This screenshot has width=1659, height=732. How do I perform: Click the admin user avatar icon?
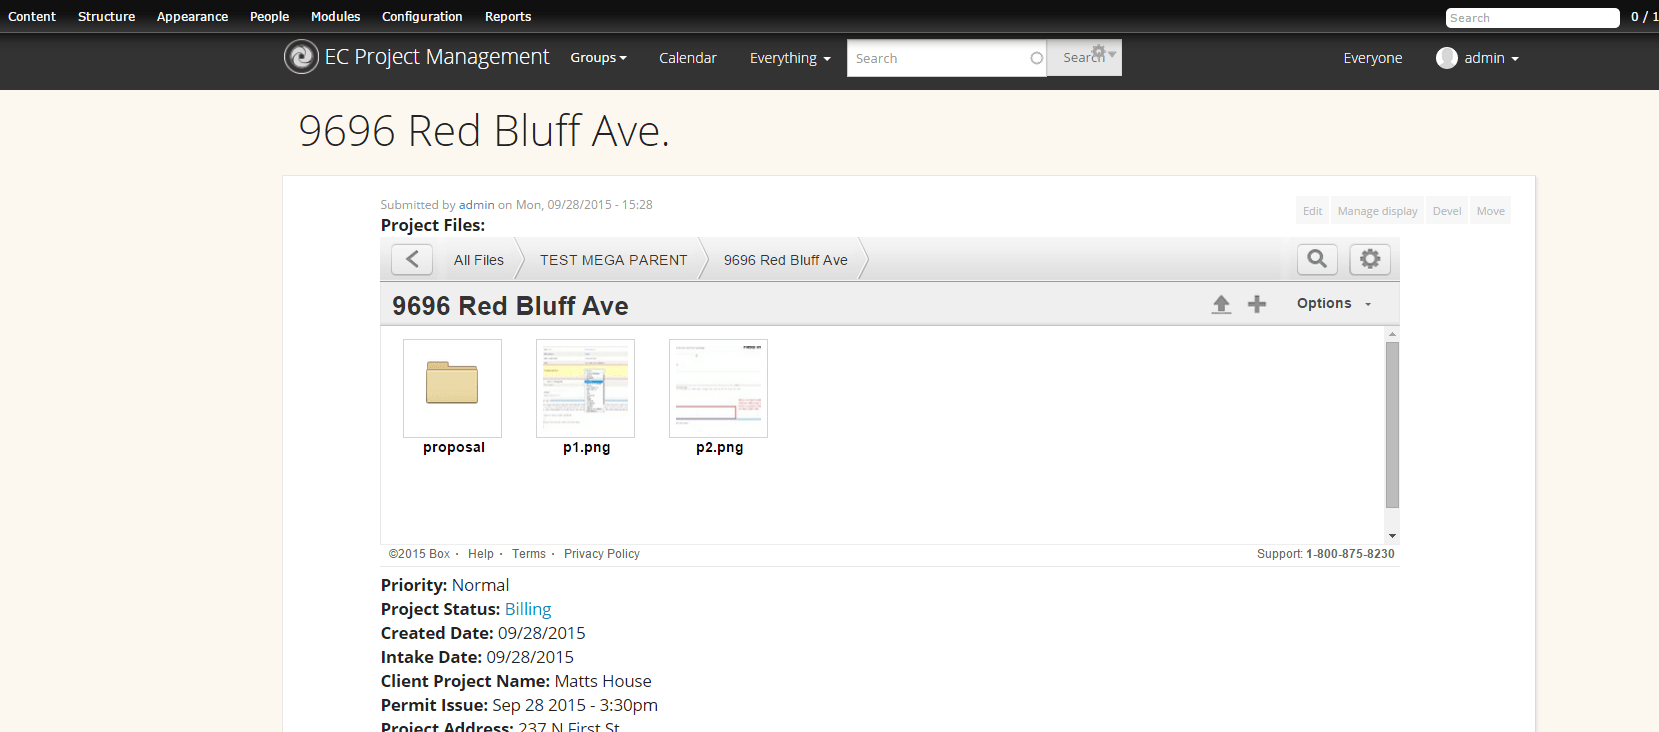(x=1447, y=58)
